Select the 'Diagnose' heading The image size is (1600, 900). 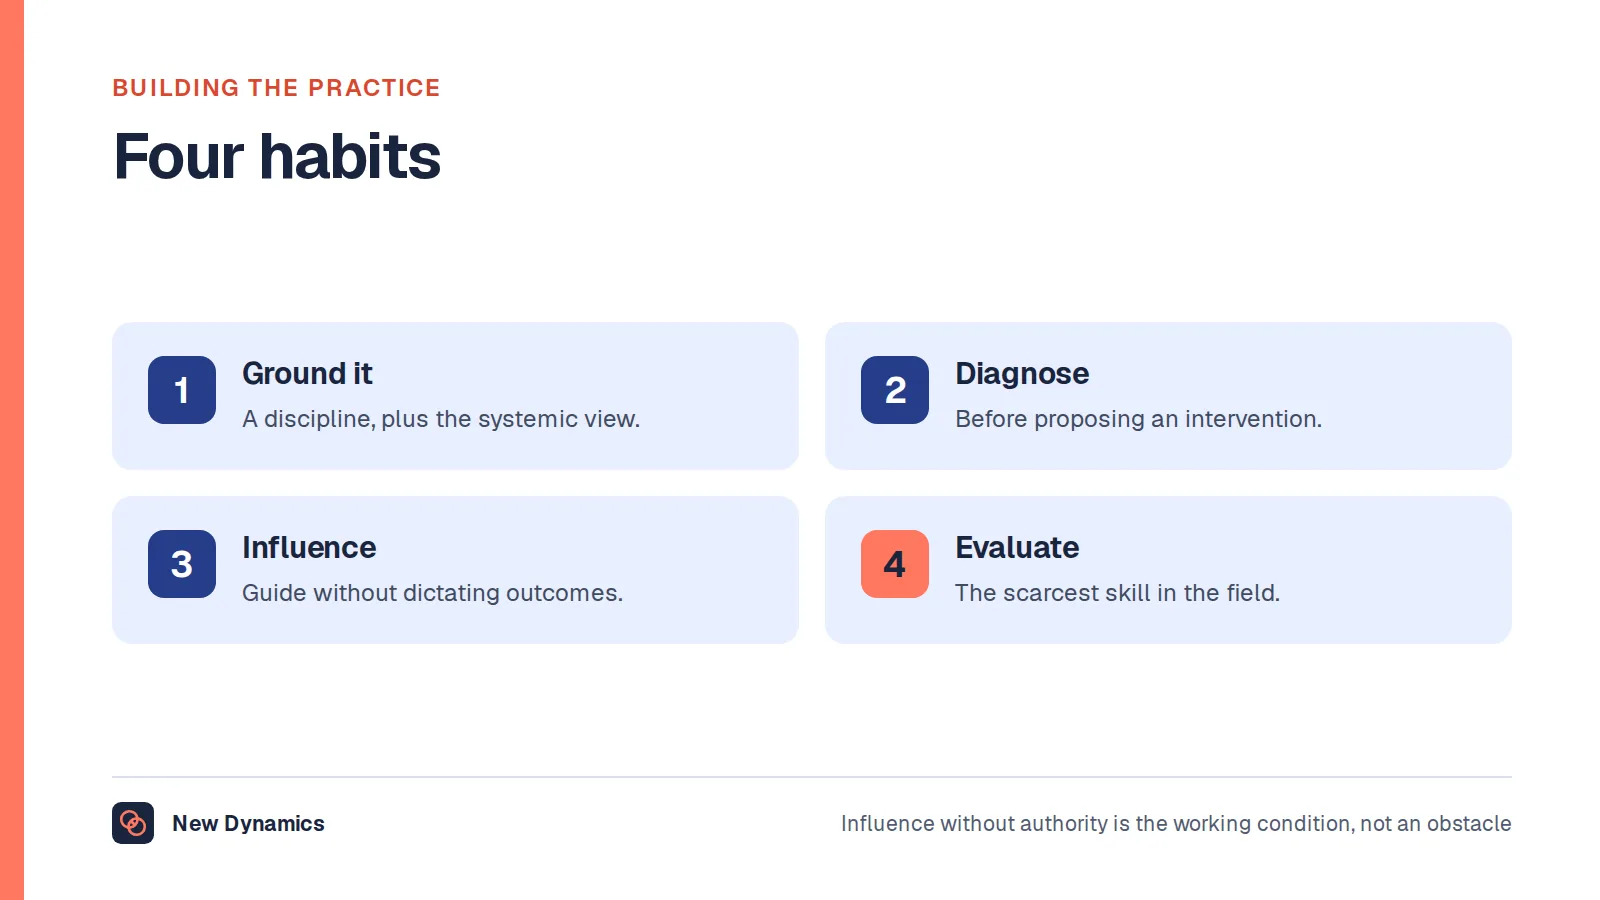1022,374
